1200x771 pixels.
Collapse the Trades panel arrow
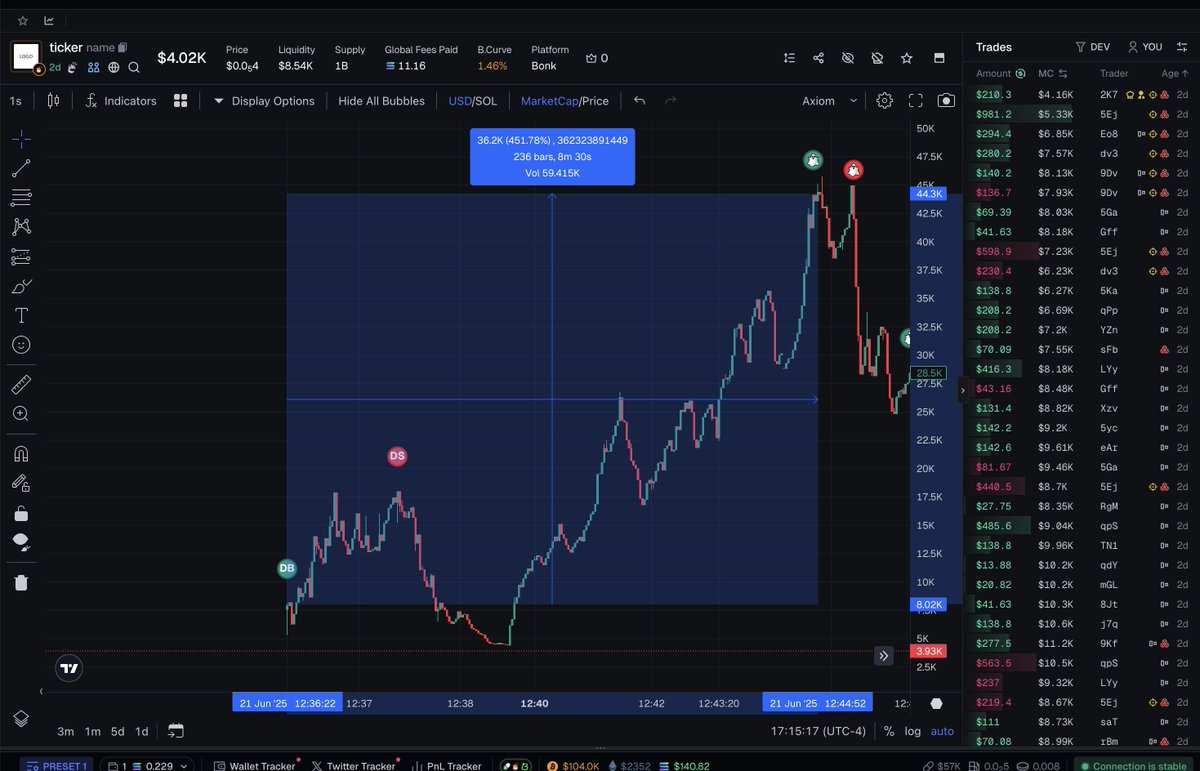click(963, 389)
